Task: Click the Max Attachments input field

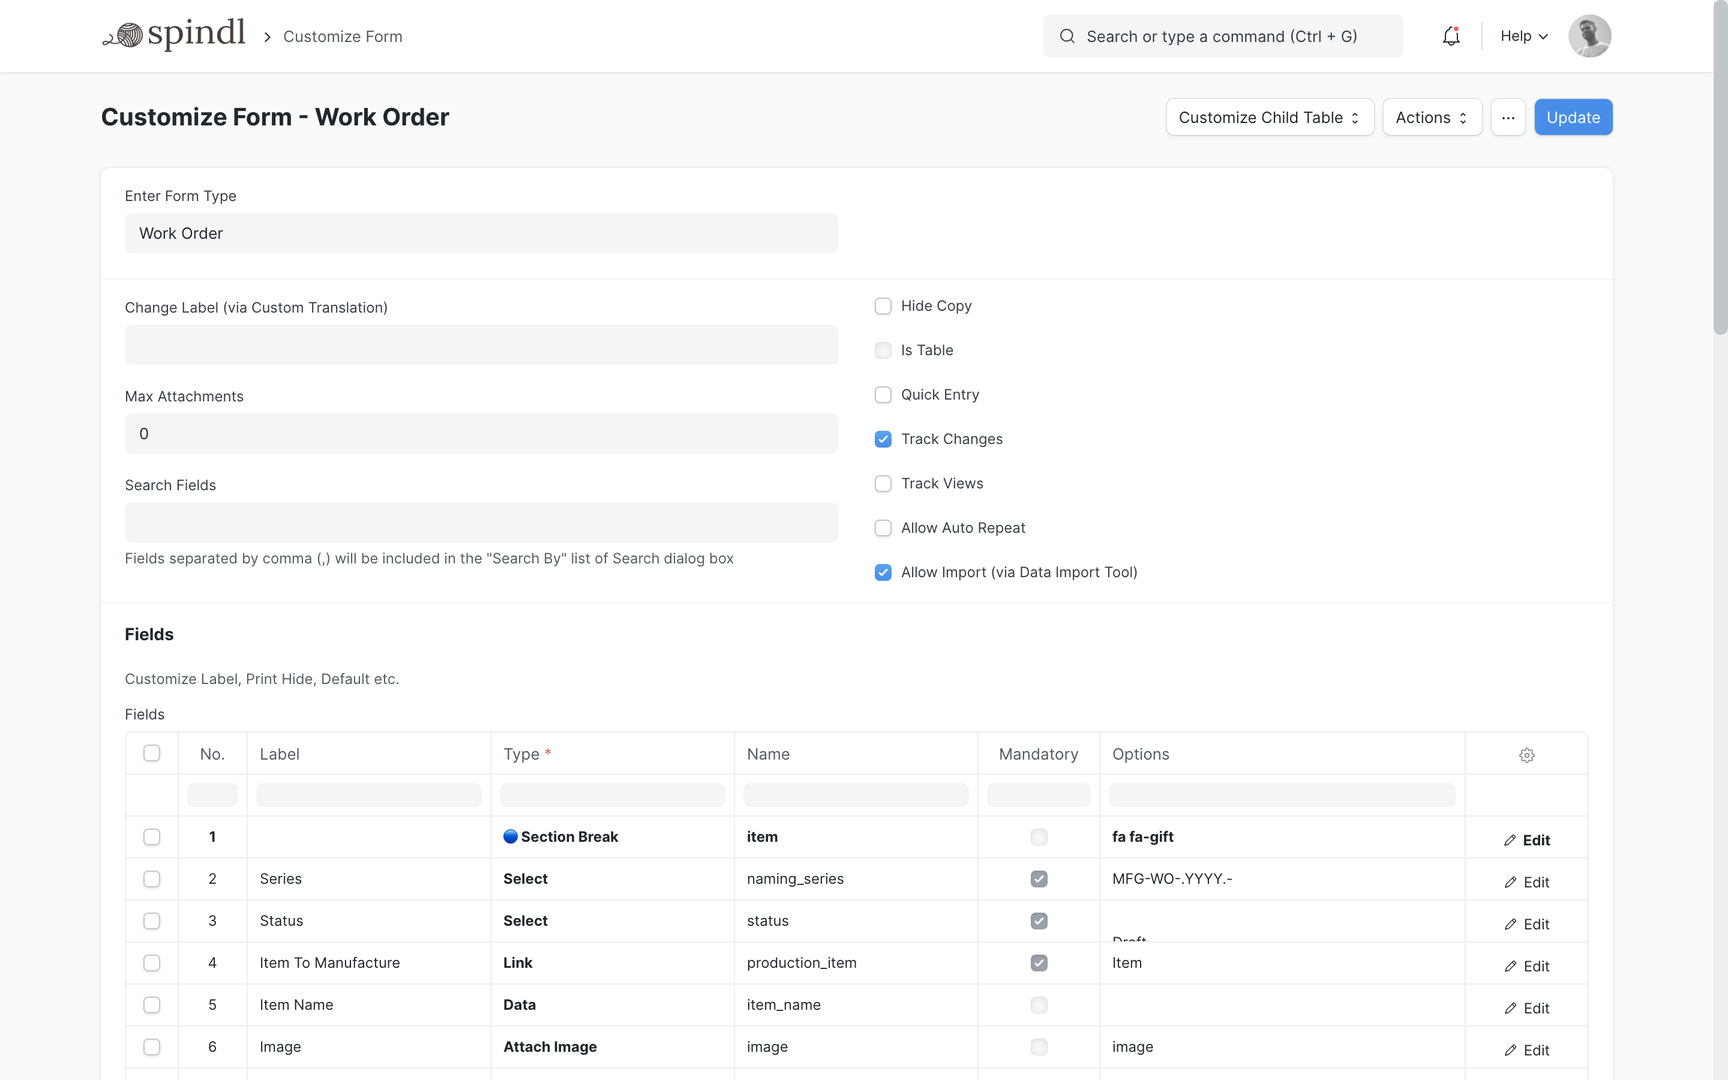Action: click(481, 433)
